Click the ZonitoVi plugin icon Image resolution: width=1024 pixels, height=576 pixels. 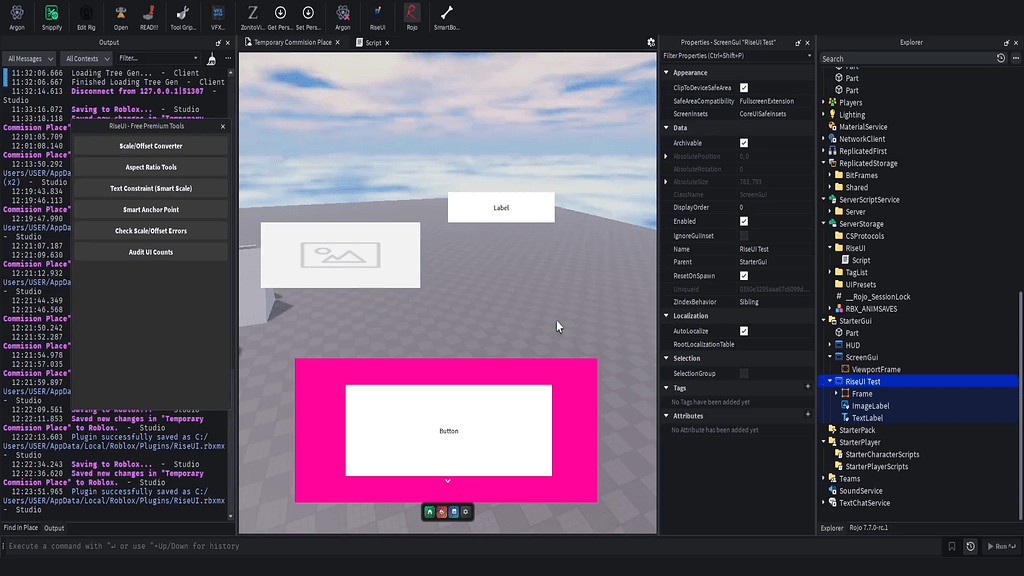(x=252, y=17)
